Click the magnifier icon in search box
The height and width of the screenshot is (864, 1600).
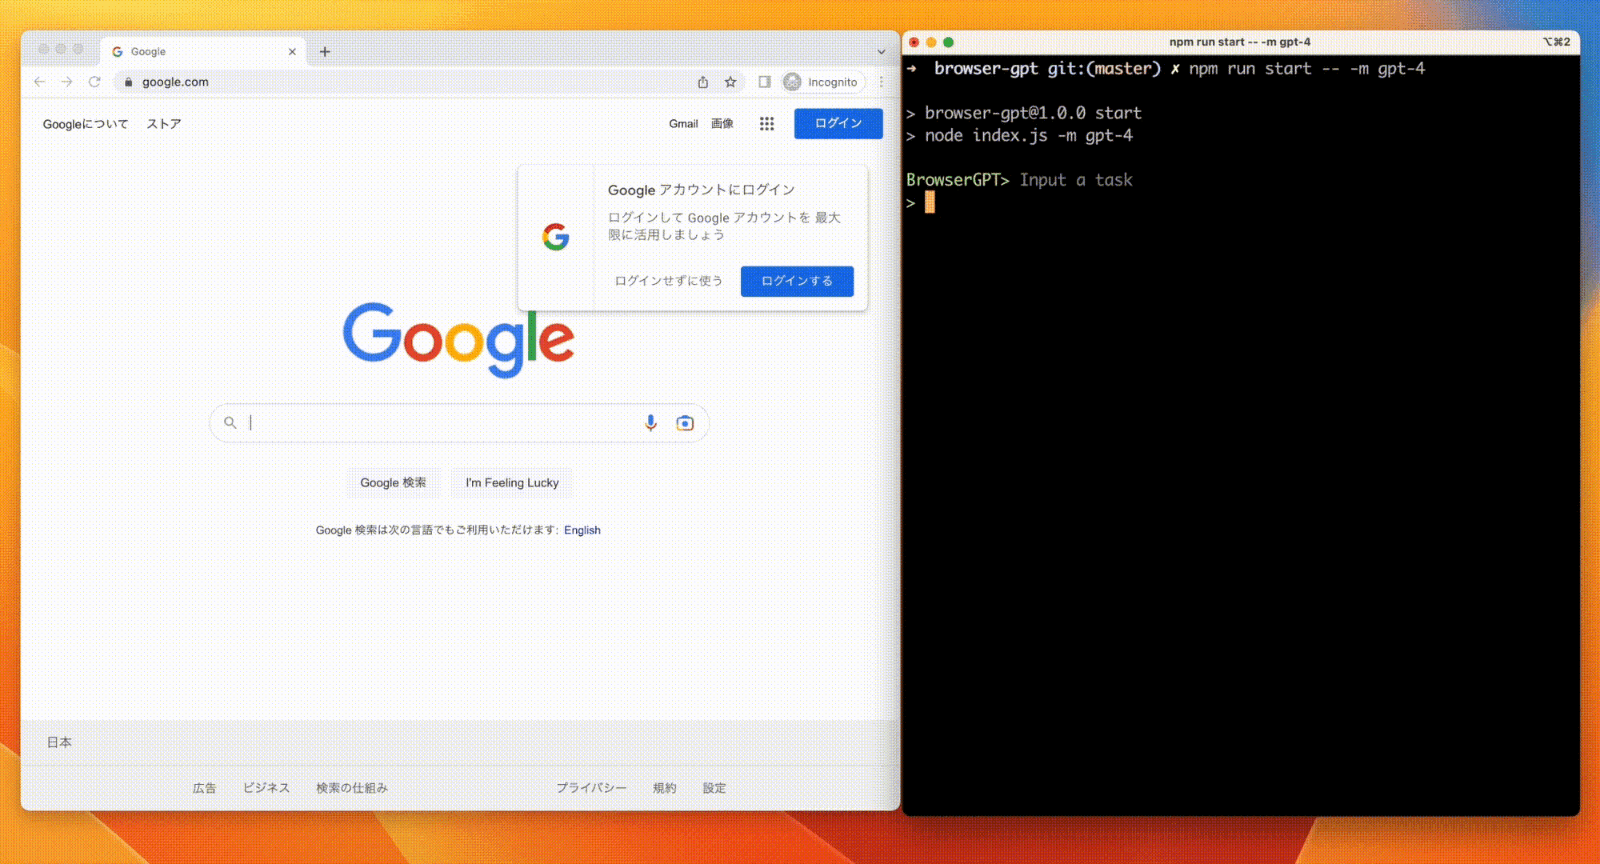click(x=230, y=423)
